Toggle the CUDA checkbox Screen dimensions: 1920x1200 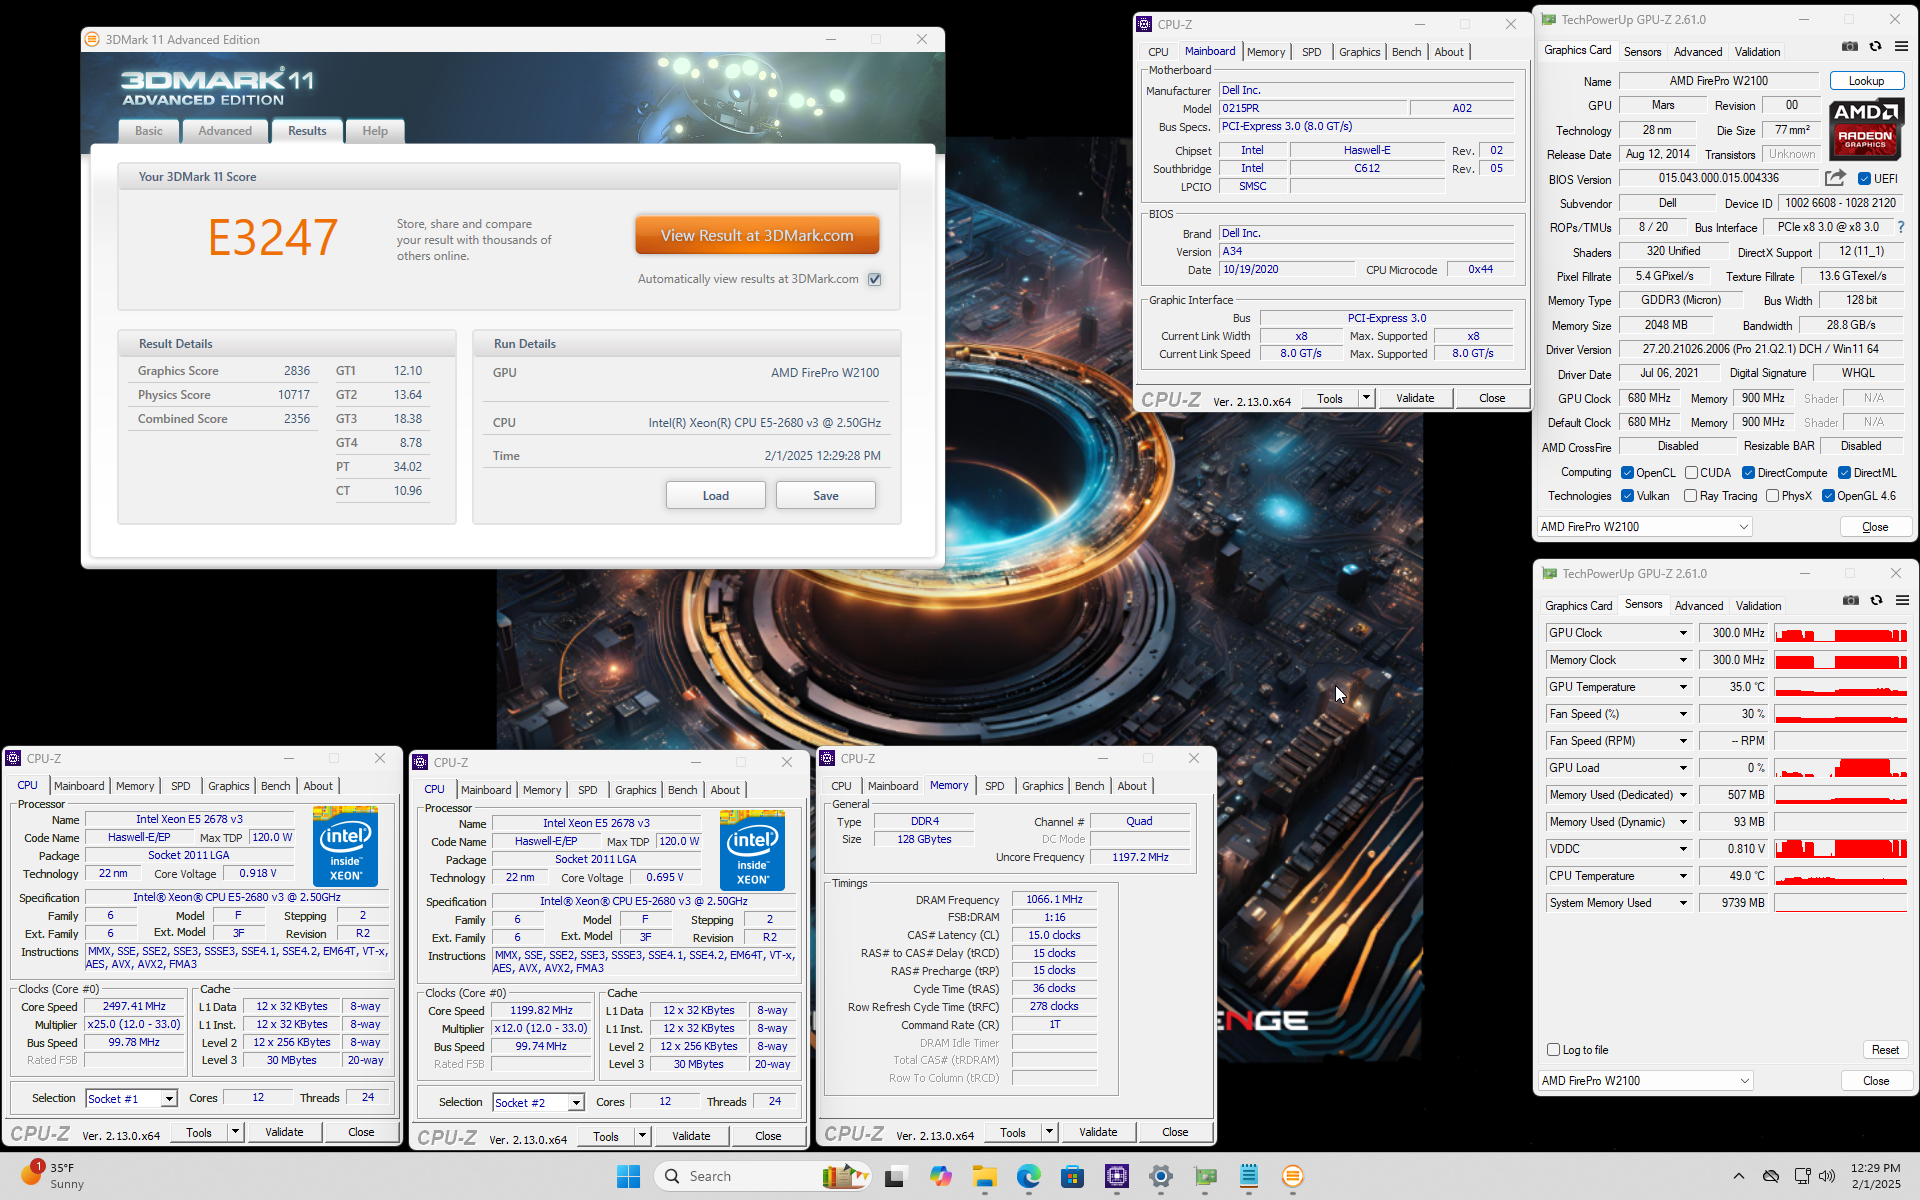[1691, 473]
